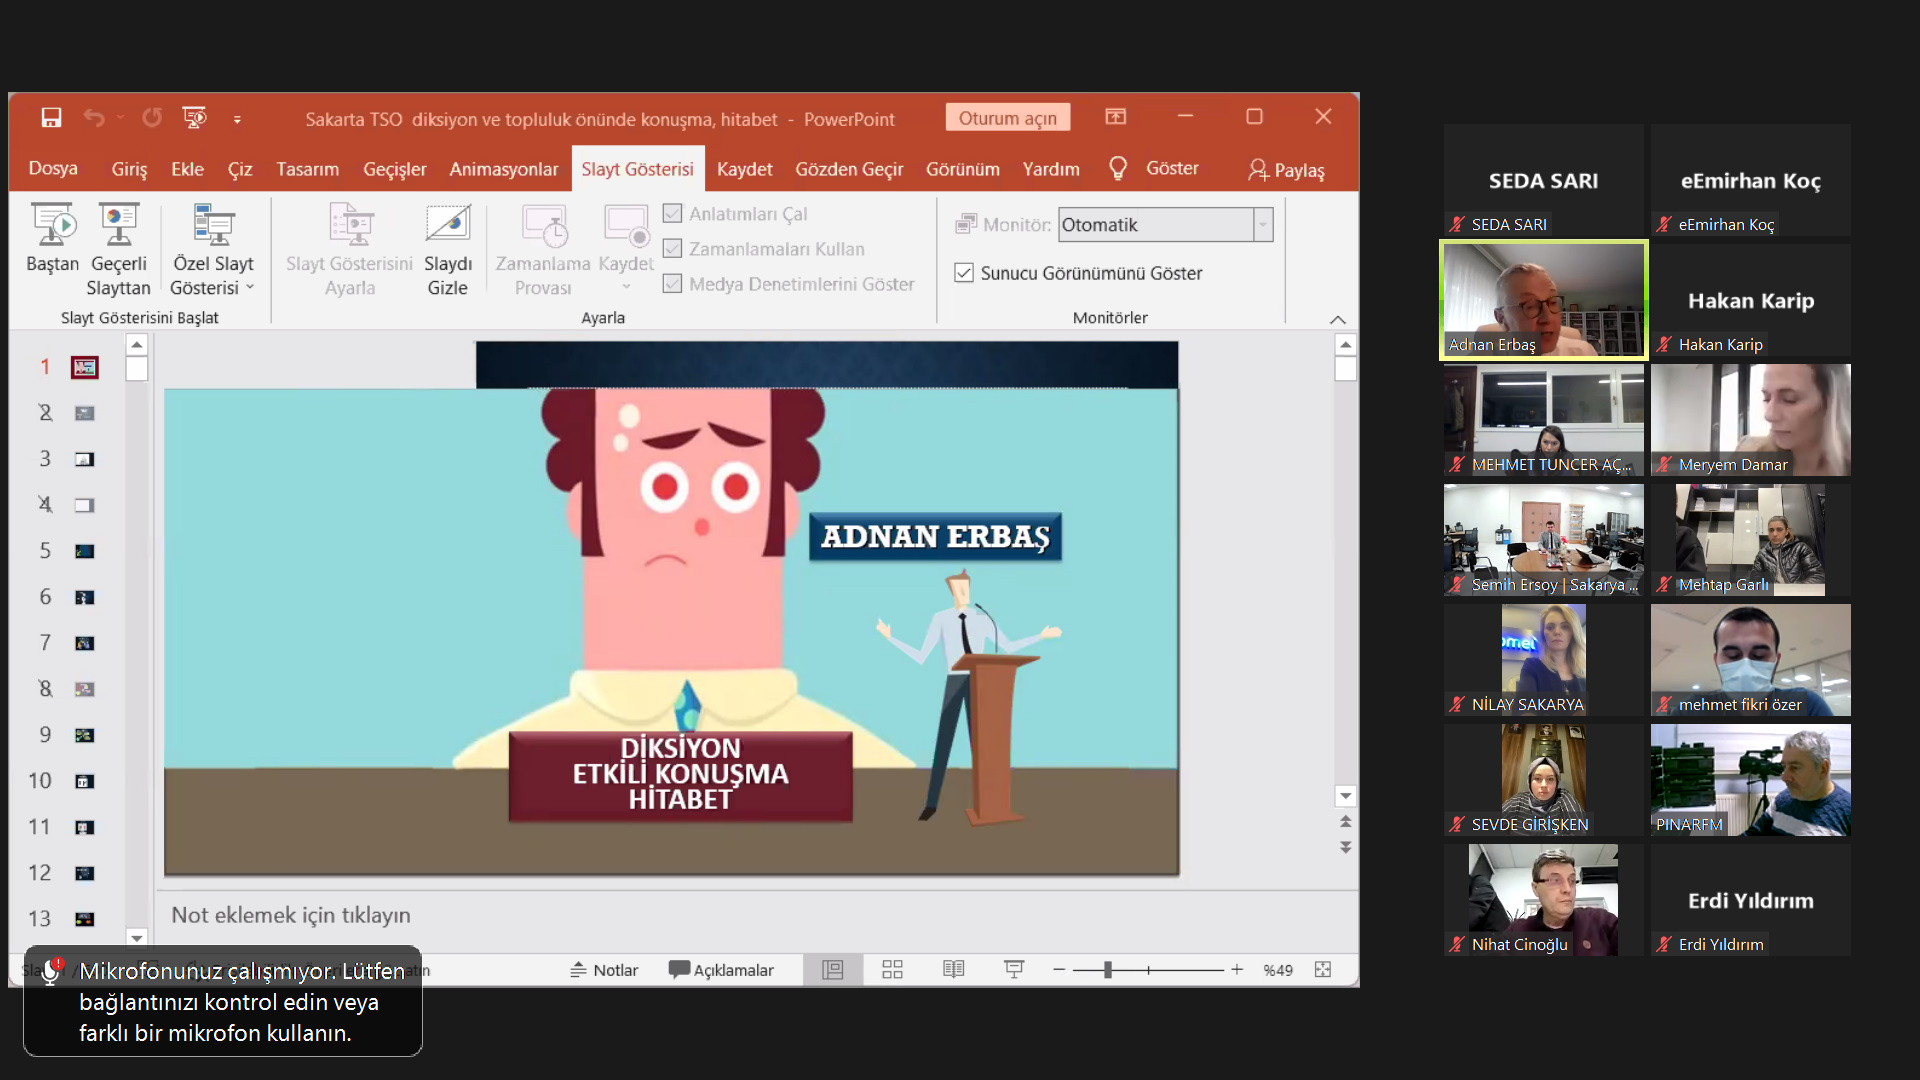Open the Animasyonlar tab
The height and width of the screenshot is (1080, 1920).
[504, 169]
